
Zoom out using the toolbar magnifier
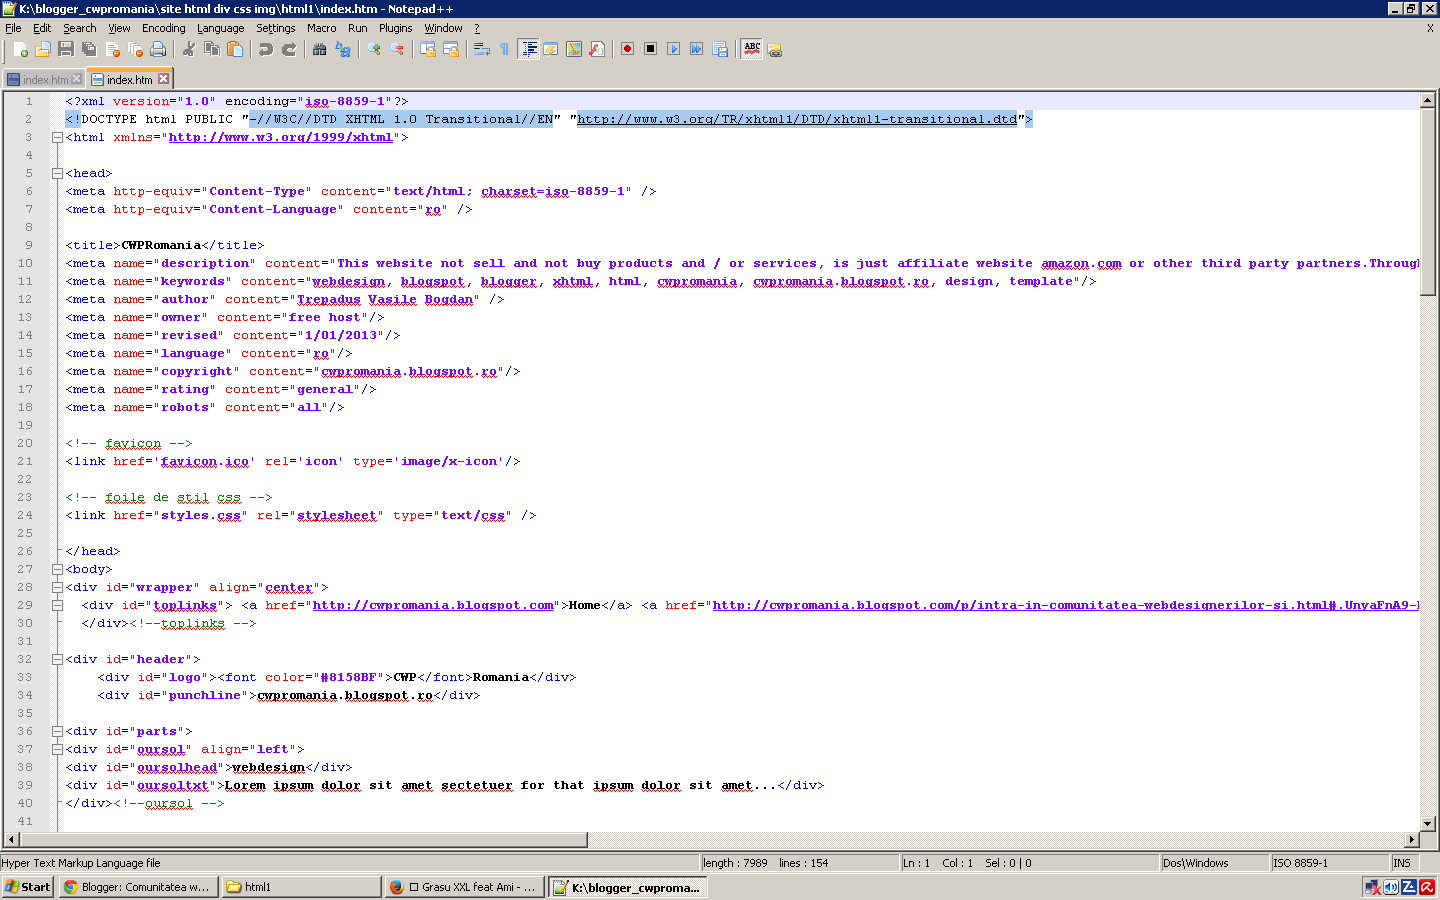click(397, 49)
